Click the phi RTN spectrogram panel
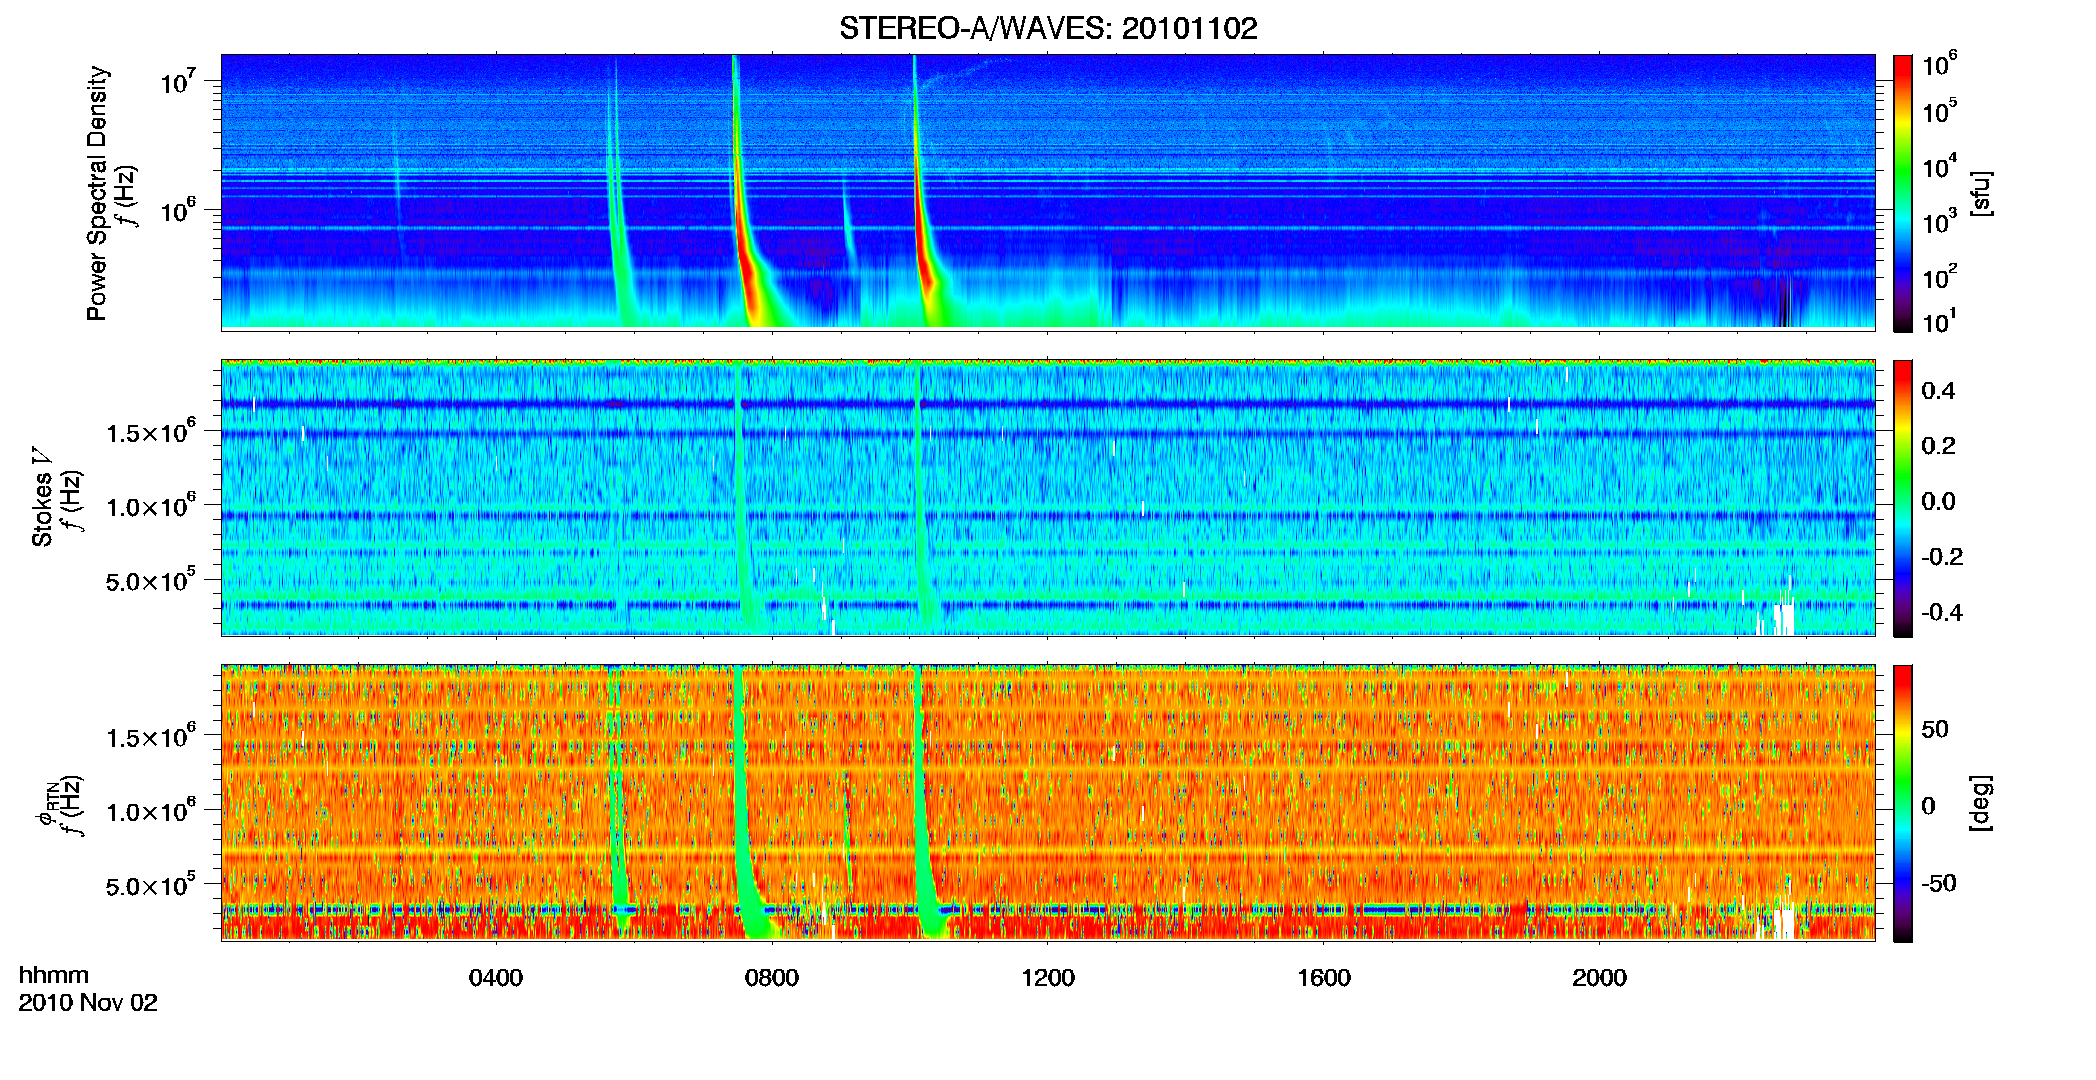Screen dimensions: 2096x1080 pyautogui.click(x=1048, y=803)
